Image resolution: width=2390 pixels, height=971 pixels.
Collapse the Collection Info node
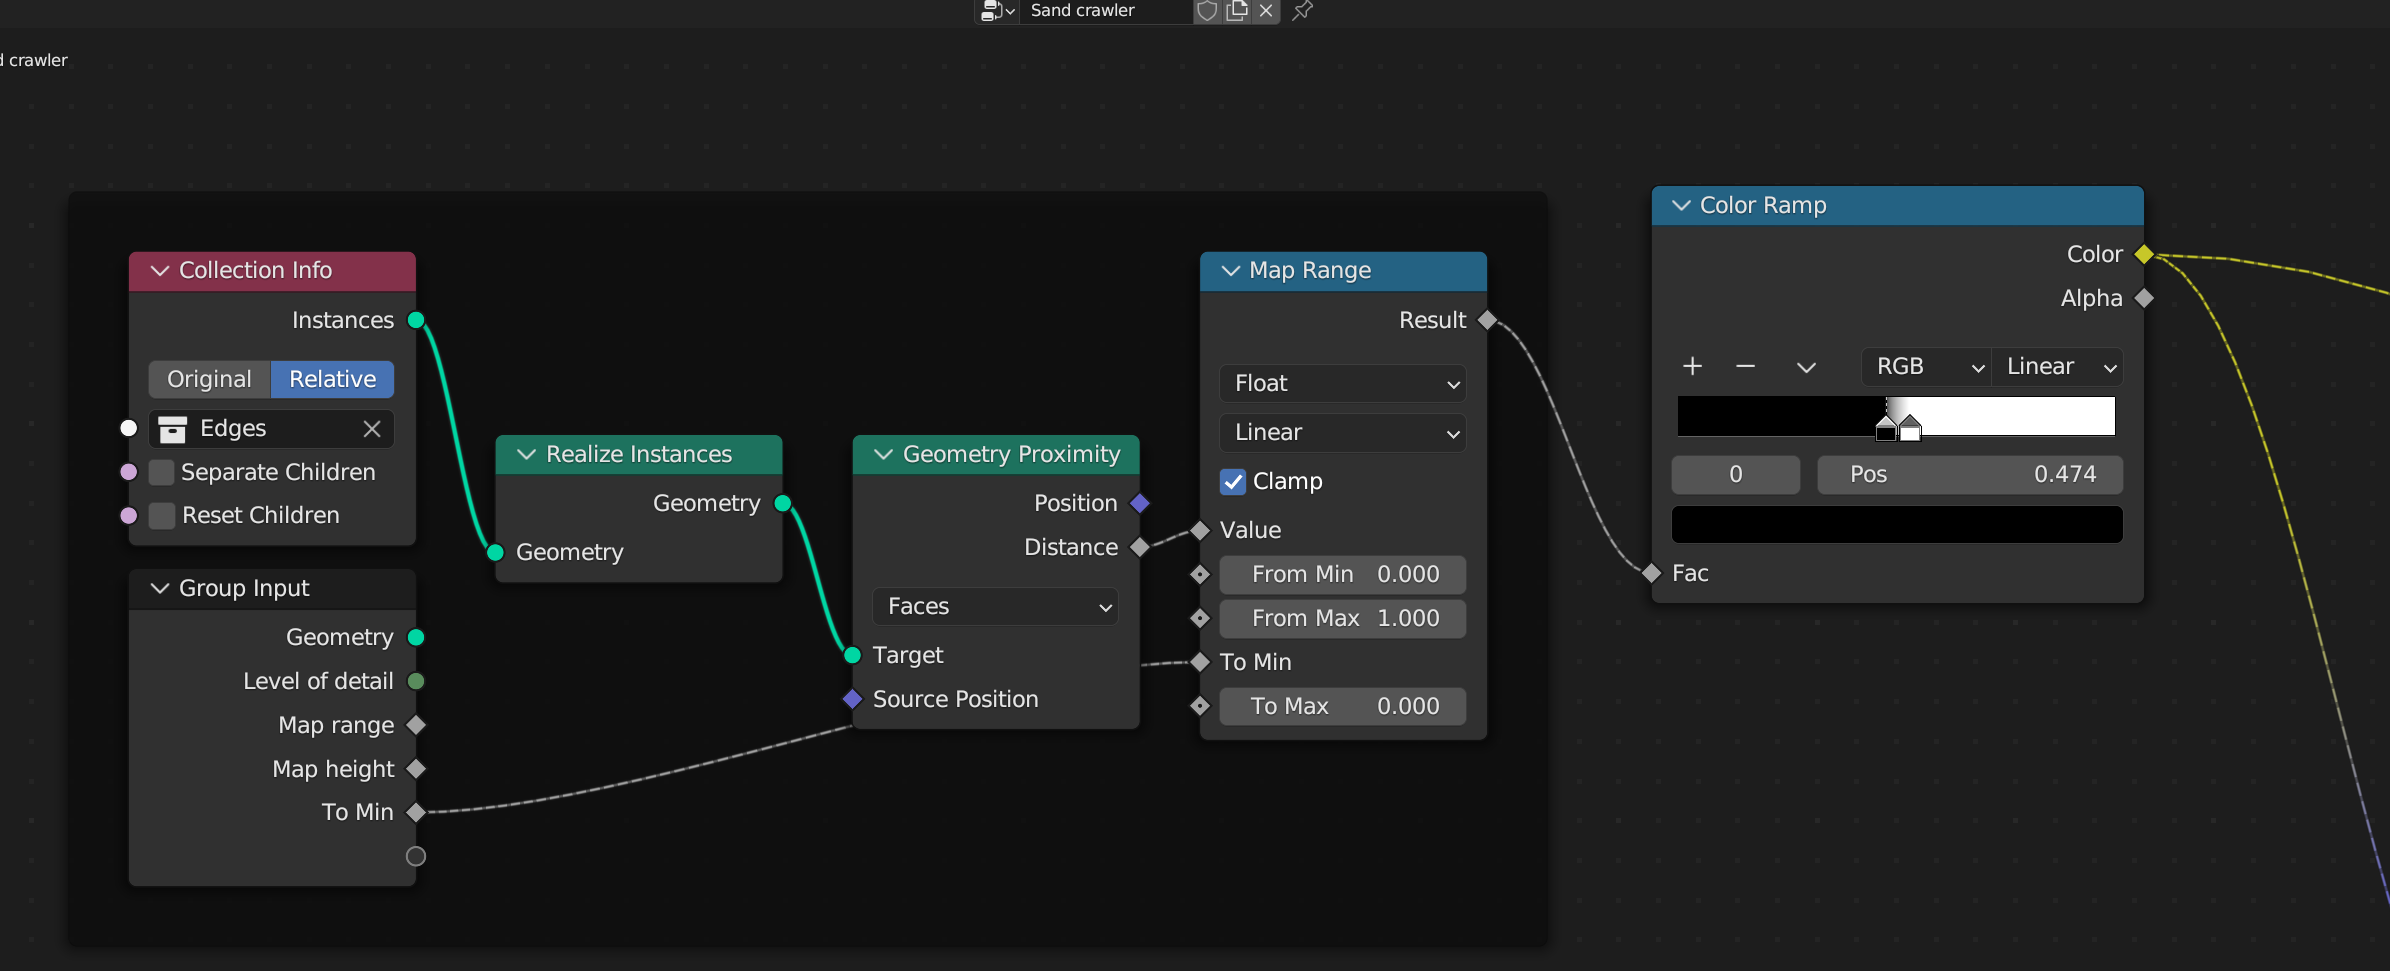tap(160, 271)
